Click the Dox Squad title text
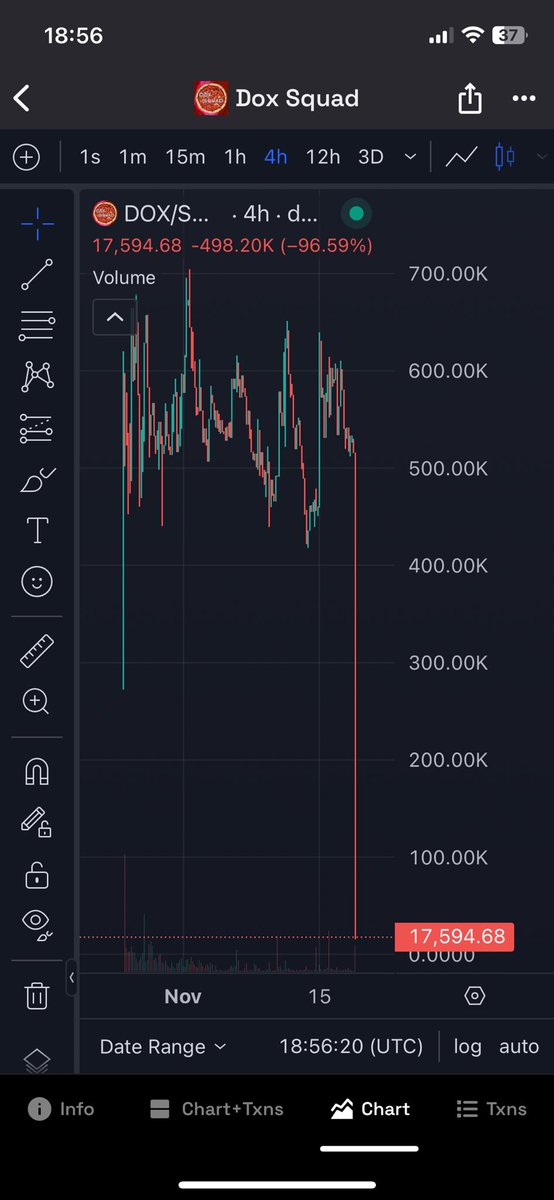The image size is (554, 1200). tap(297, 98)
